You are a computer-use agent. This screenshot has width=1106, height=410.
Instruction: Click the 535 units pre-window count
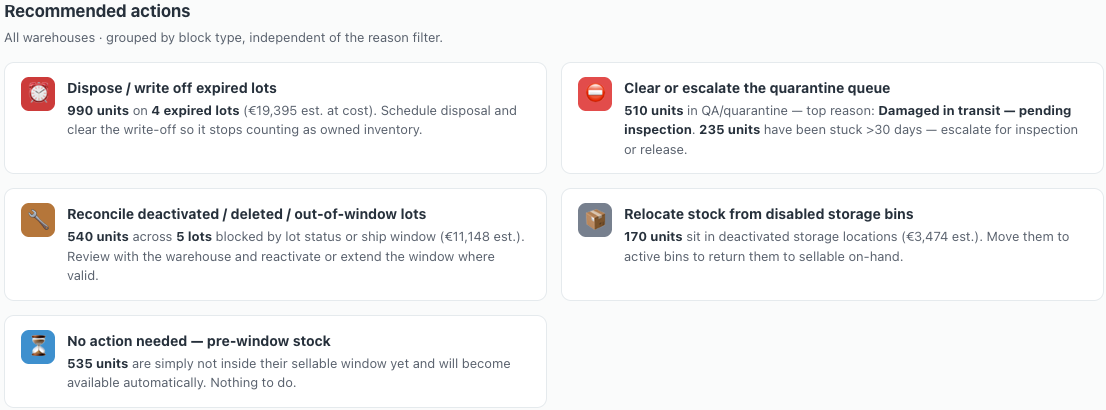click(x=97, y=363)
